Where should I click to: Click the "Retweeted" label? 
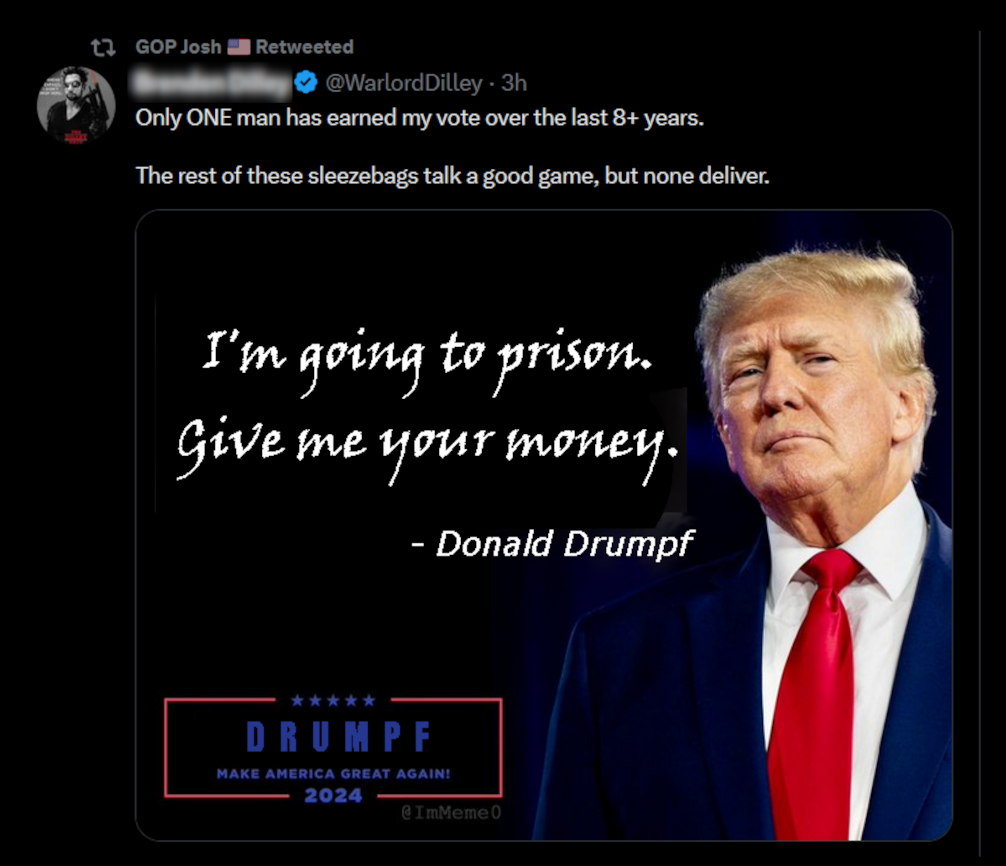(x=305, y=47)
